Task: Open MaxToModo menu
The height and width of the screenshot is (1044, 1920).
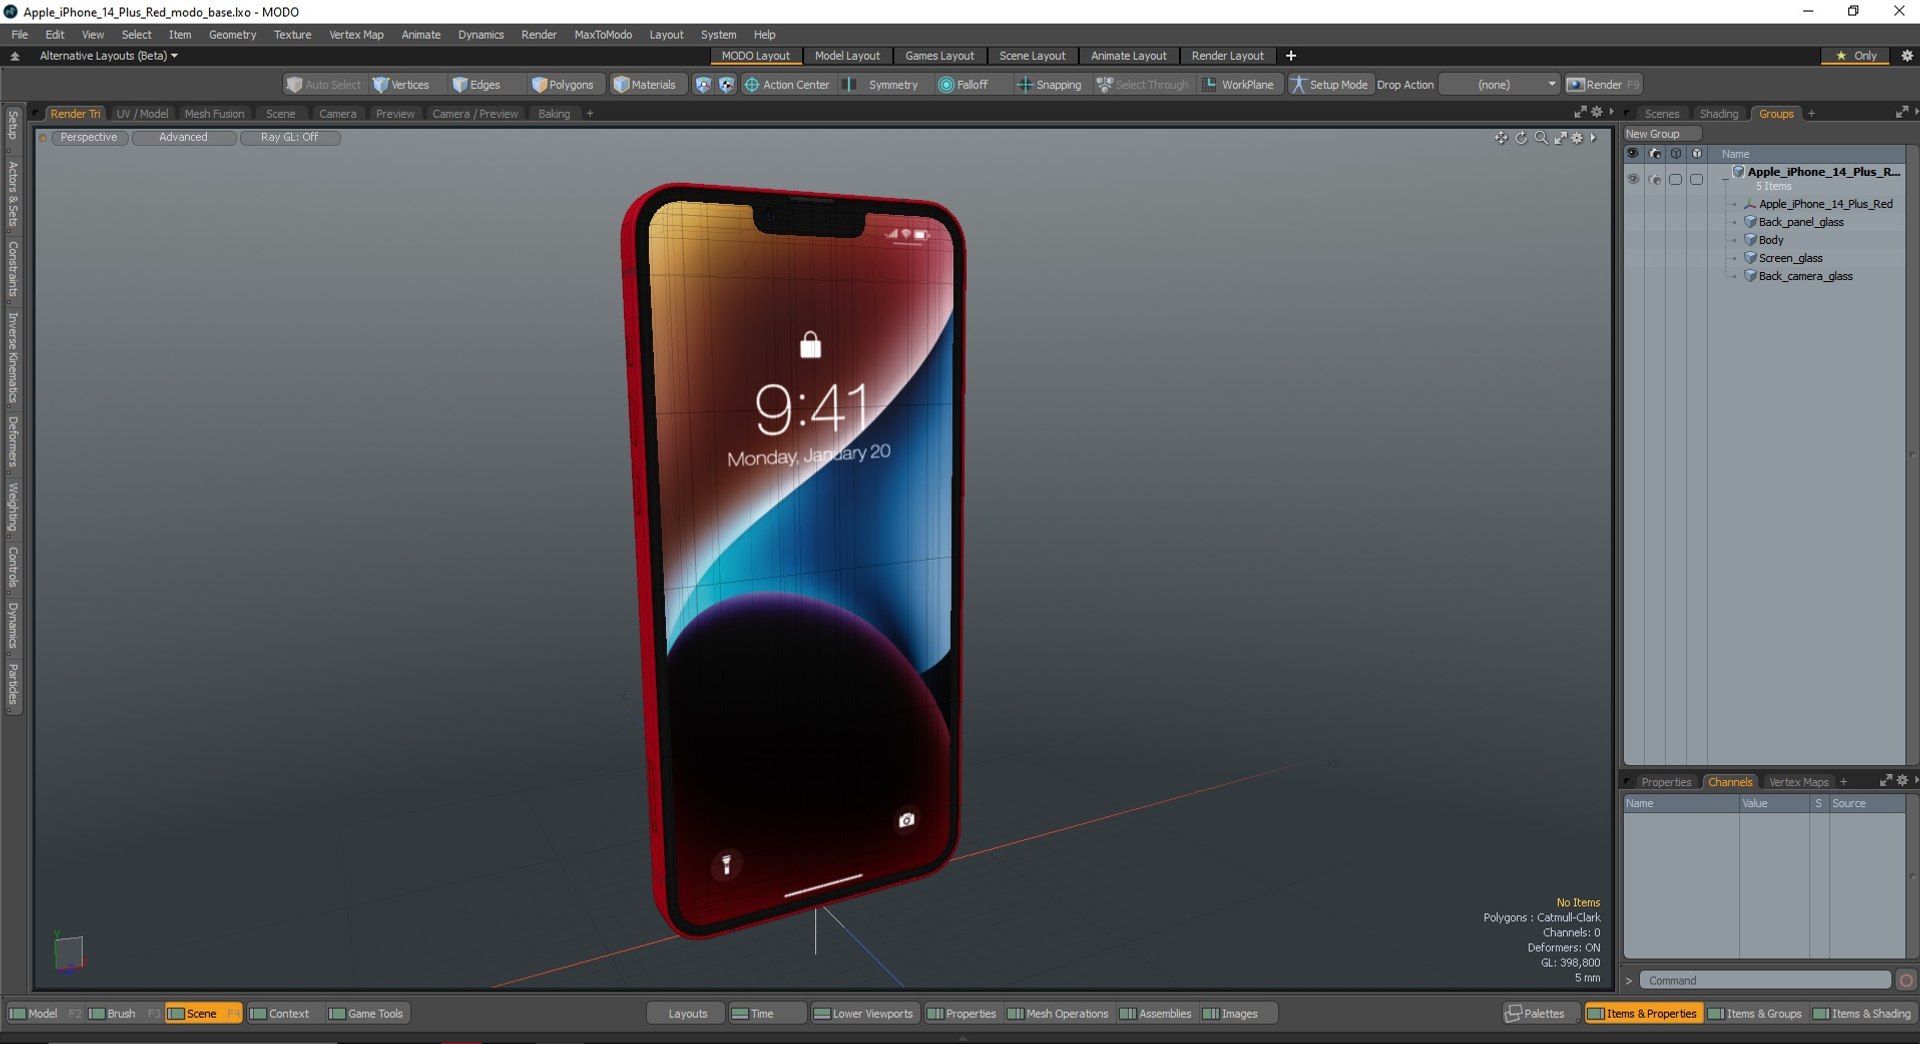Action: pyautogui.click(x=603, y=34)
